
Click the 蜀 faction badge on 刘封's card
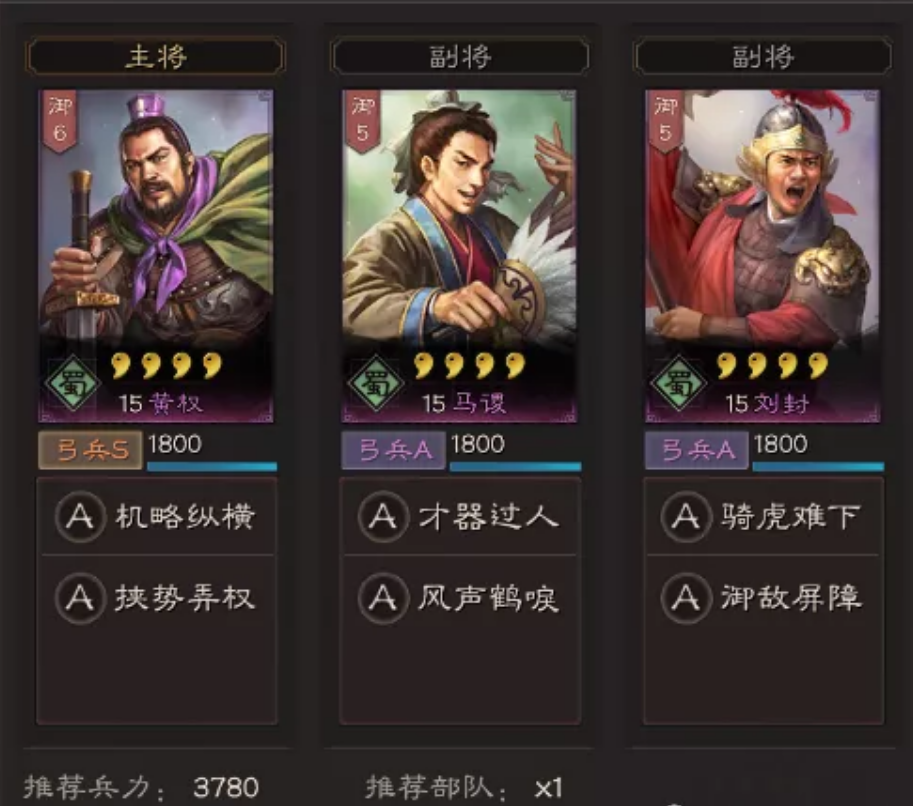point(679,383)
